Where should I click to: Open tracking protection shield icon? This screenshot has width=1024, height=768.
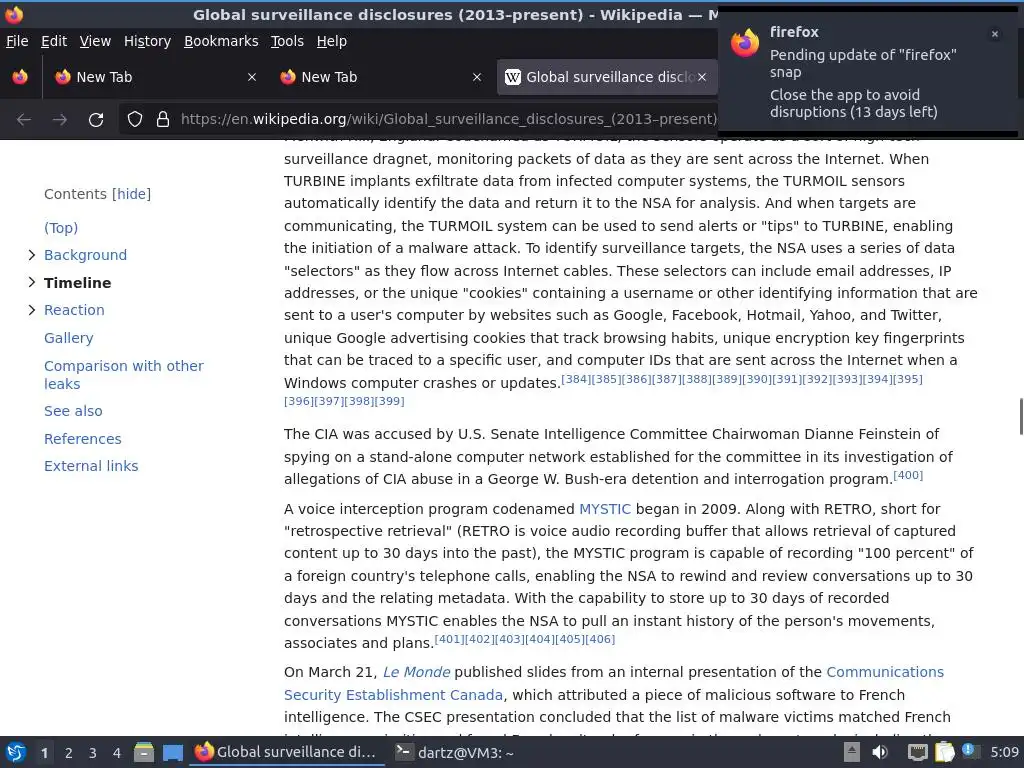pos(135,120)
